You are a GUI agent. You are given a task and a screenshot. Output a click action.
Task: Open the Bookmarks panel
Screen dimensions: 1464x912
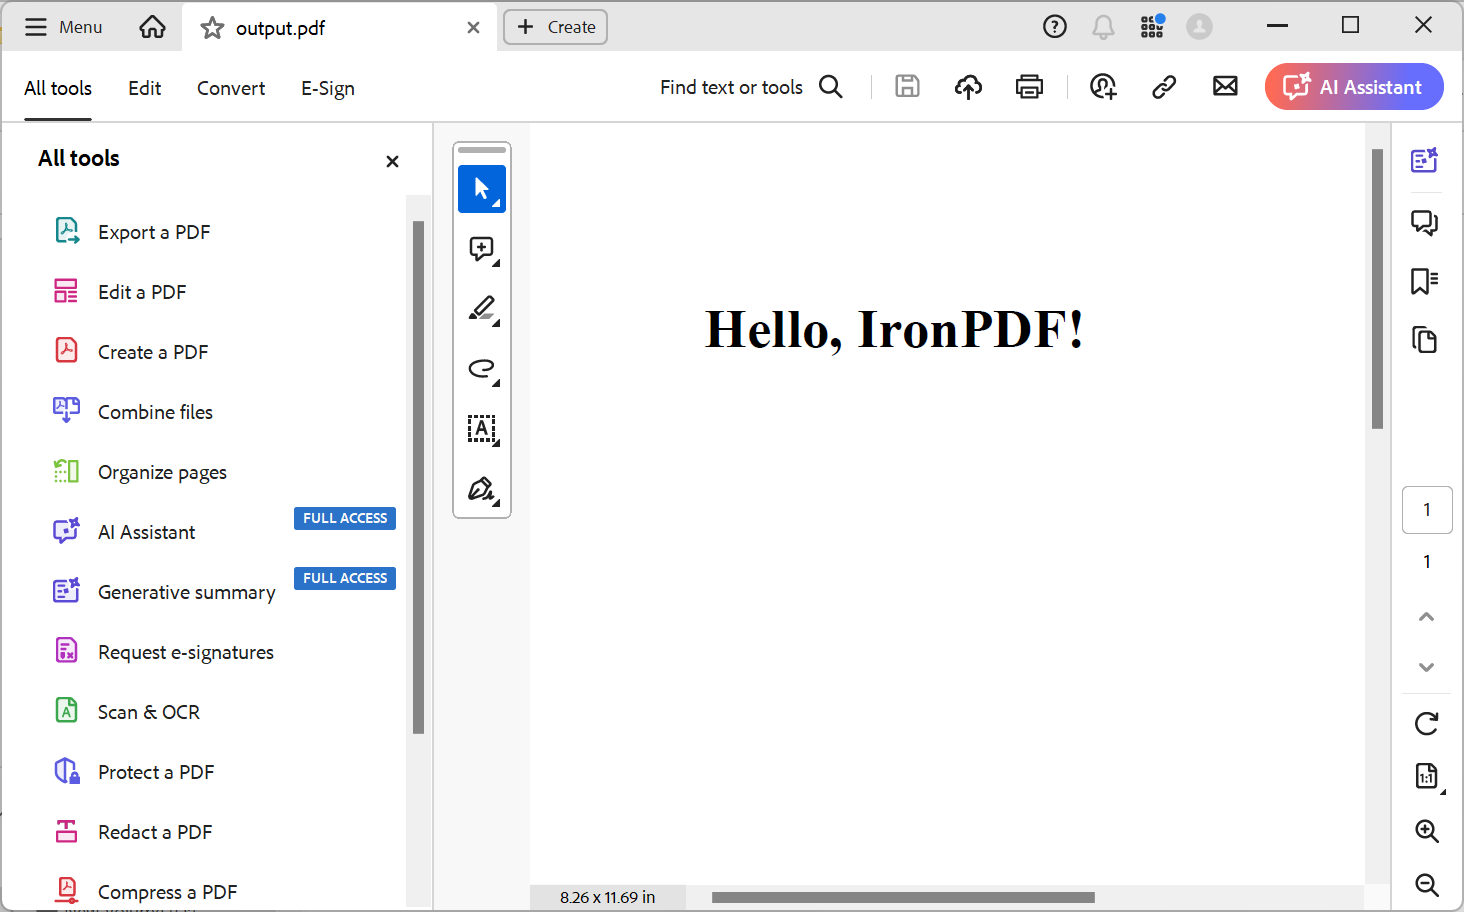[x=1424, y=281]
